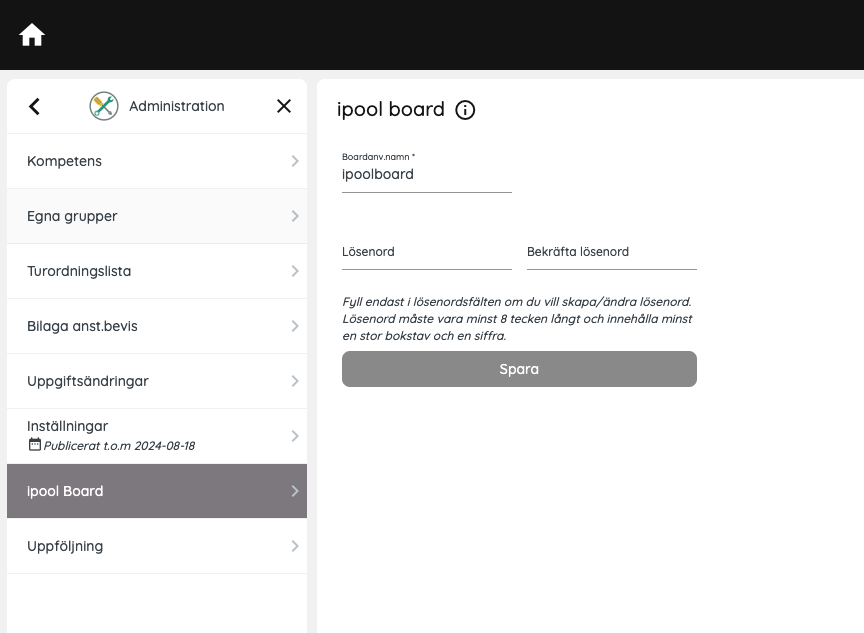Viewport: 864px width, 633px height.
Task: Select the highlighted Ipool Board item
Action: (x=157, y=491)
